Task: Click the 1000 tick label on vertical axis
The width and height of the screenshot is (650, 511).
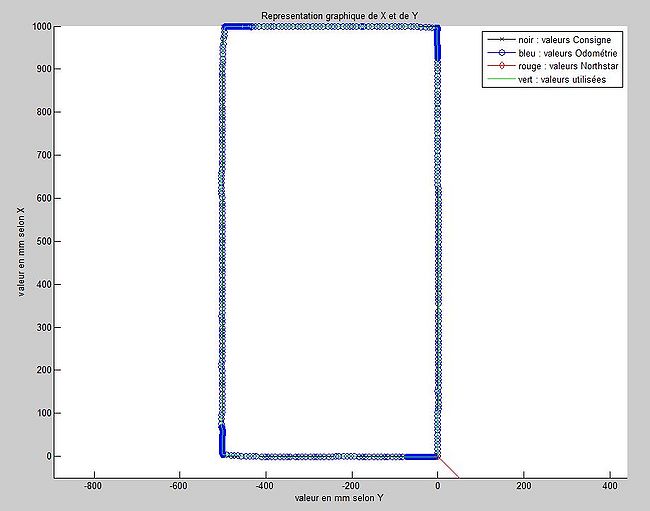Action: [x=38, y=27]
